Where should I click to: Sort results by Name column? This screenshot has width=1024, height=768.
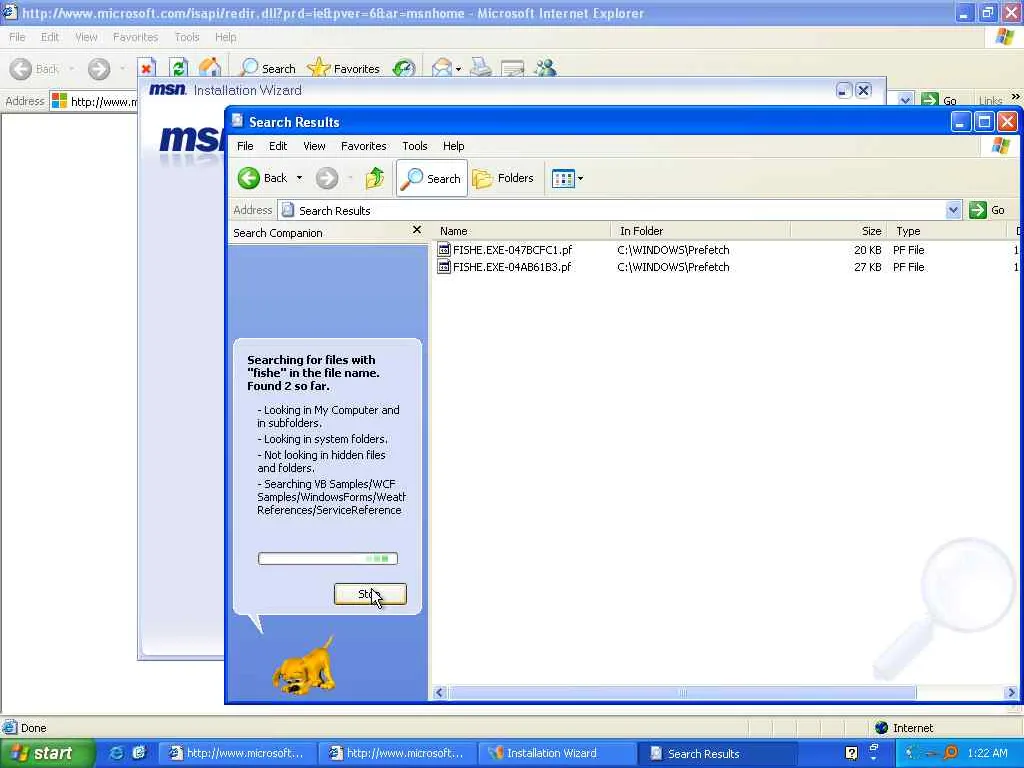click(x=522, y=231)
